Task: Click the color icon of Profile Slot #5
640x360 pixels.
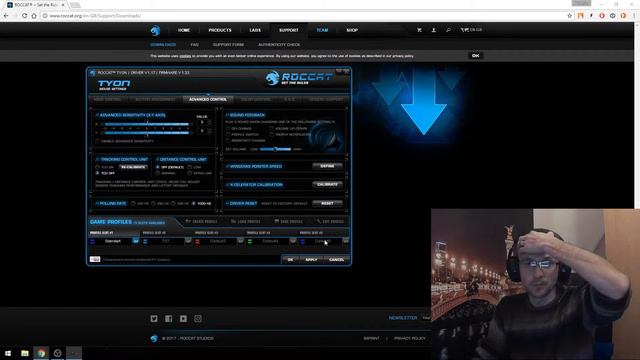Action: [302, 242]
